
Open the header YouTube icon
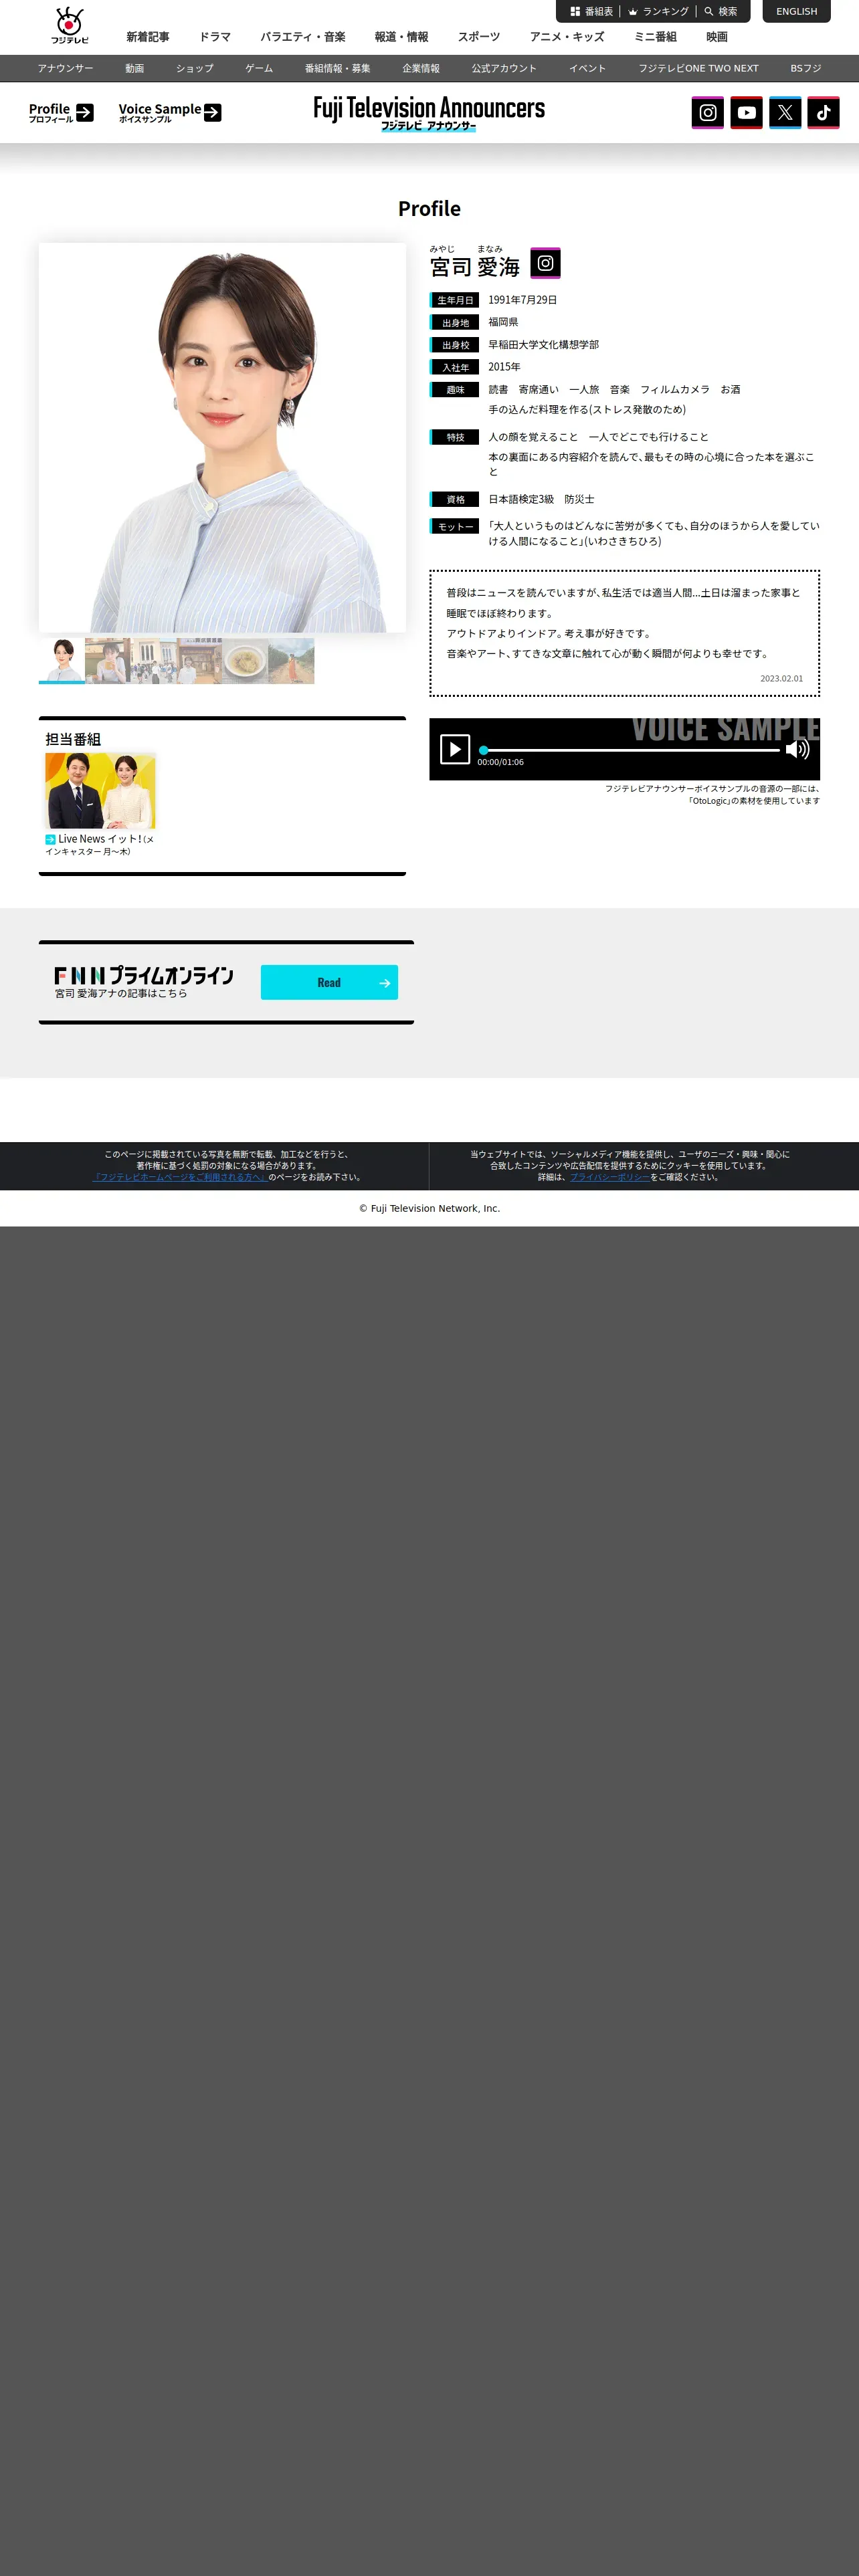click(x=746, y=112)
